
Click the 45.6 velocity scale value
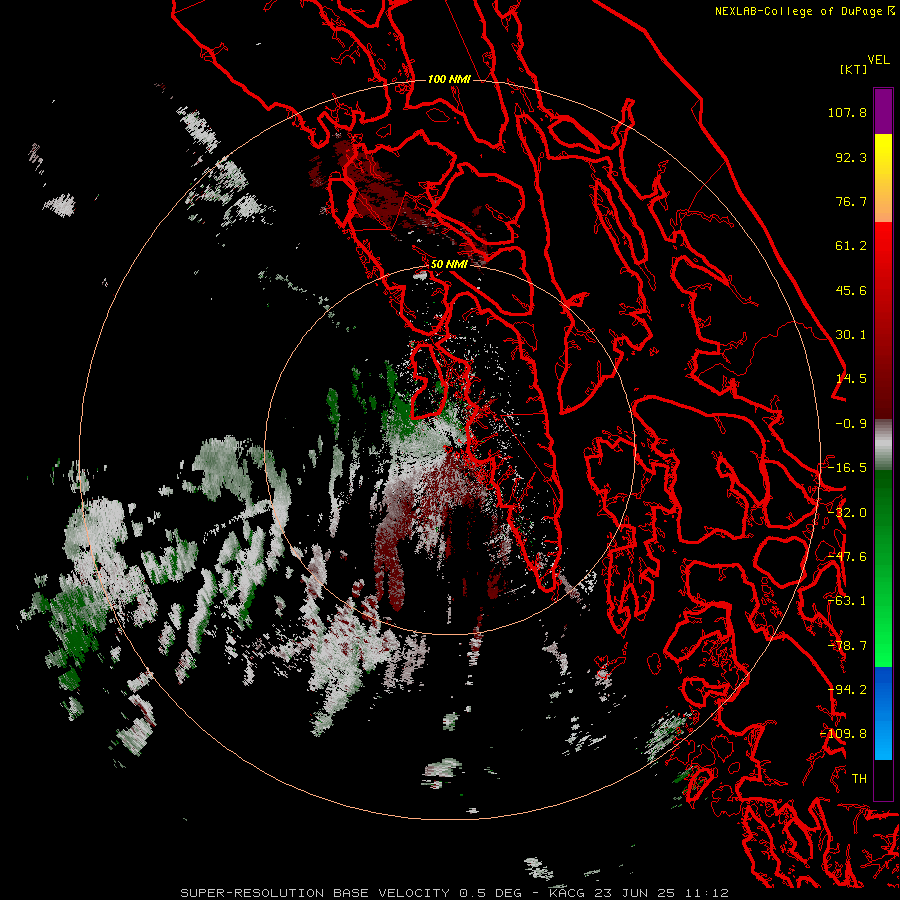851,290
